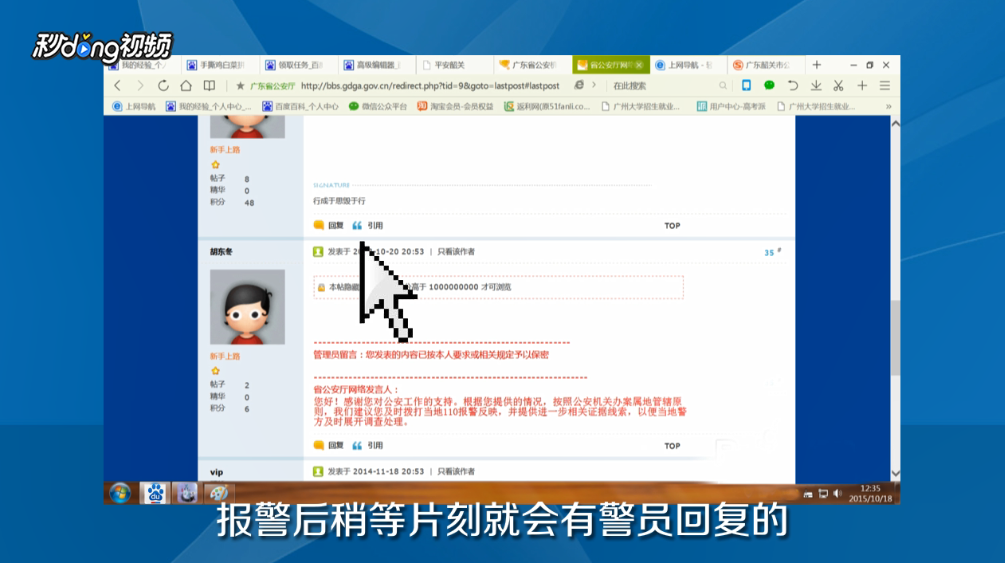Switch to the 上网导航 tab
The image size is (1005, 563).
click(687, 65)
